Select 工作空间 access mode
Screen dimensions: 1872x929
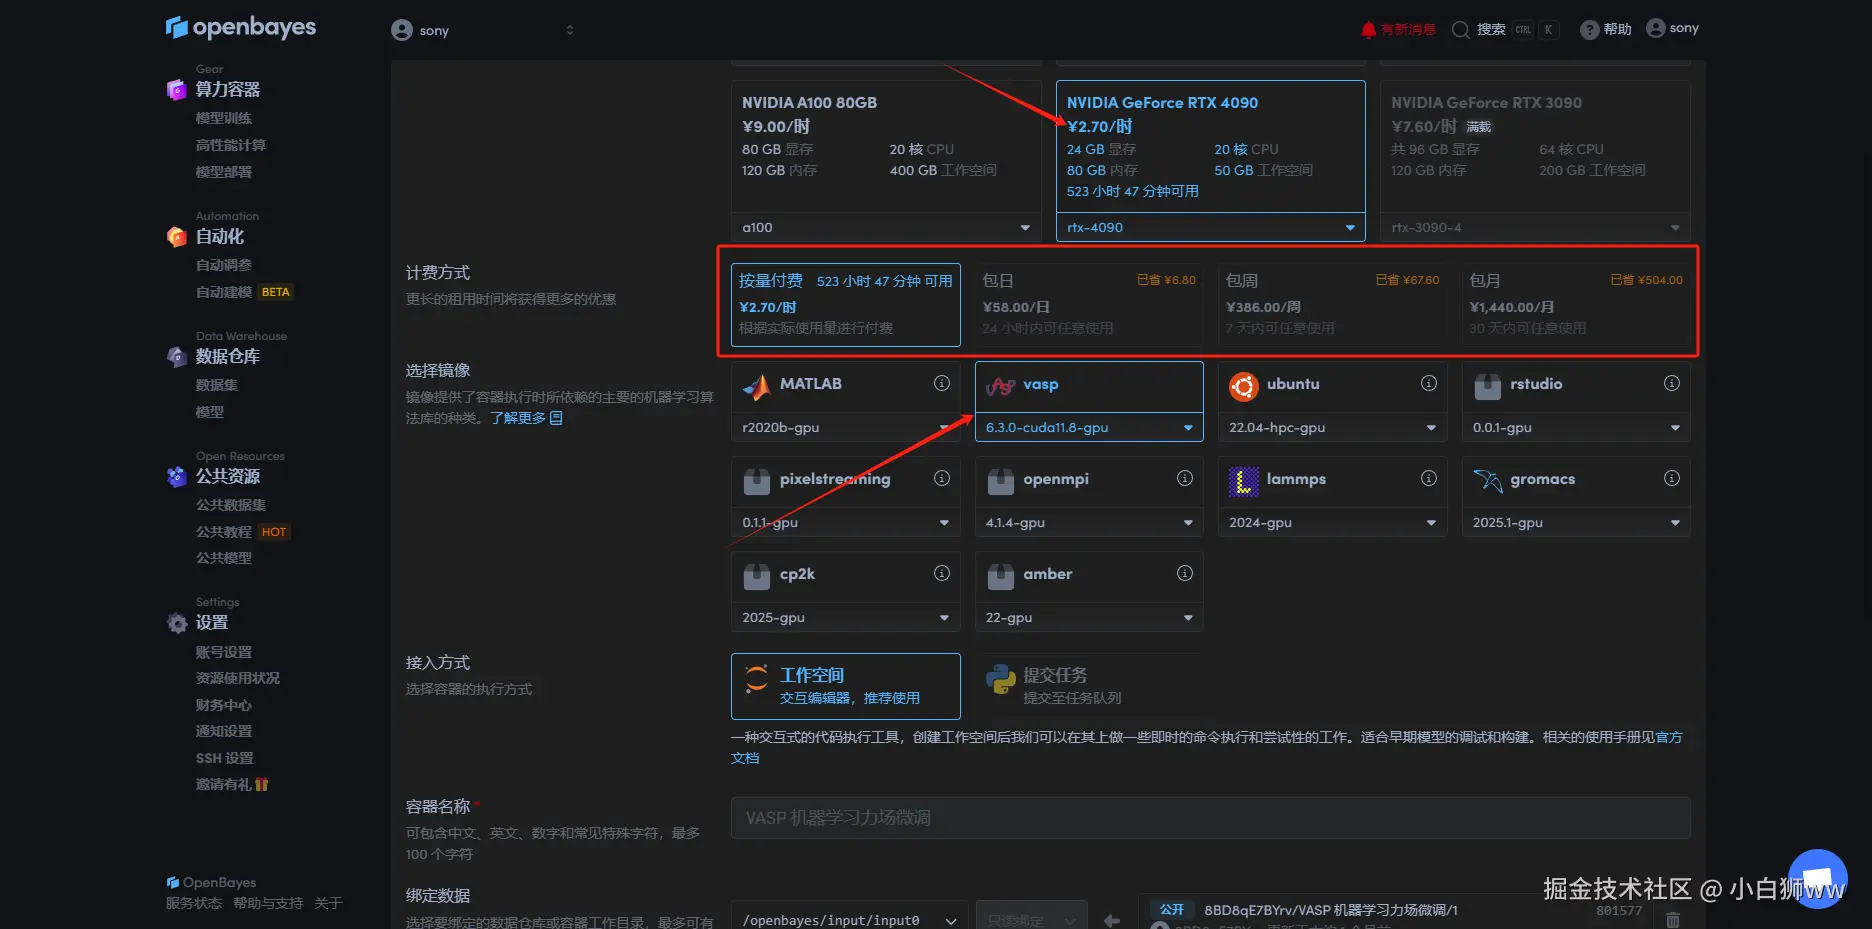(x=846, y=686)
